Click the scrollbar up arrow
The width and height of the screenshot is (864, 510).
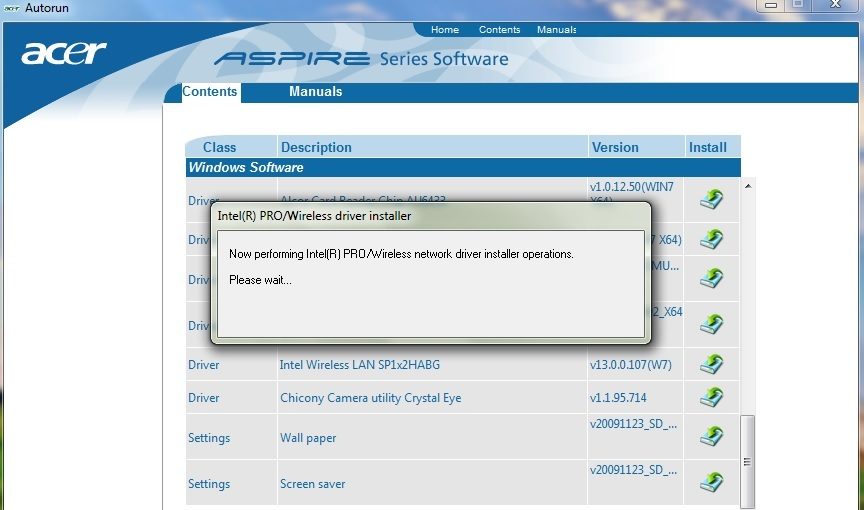point(748,186)
